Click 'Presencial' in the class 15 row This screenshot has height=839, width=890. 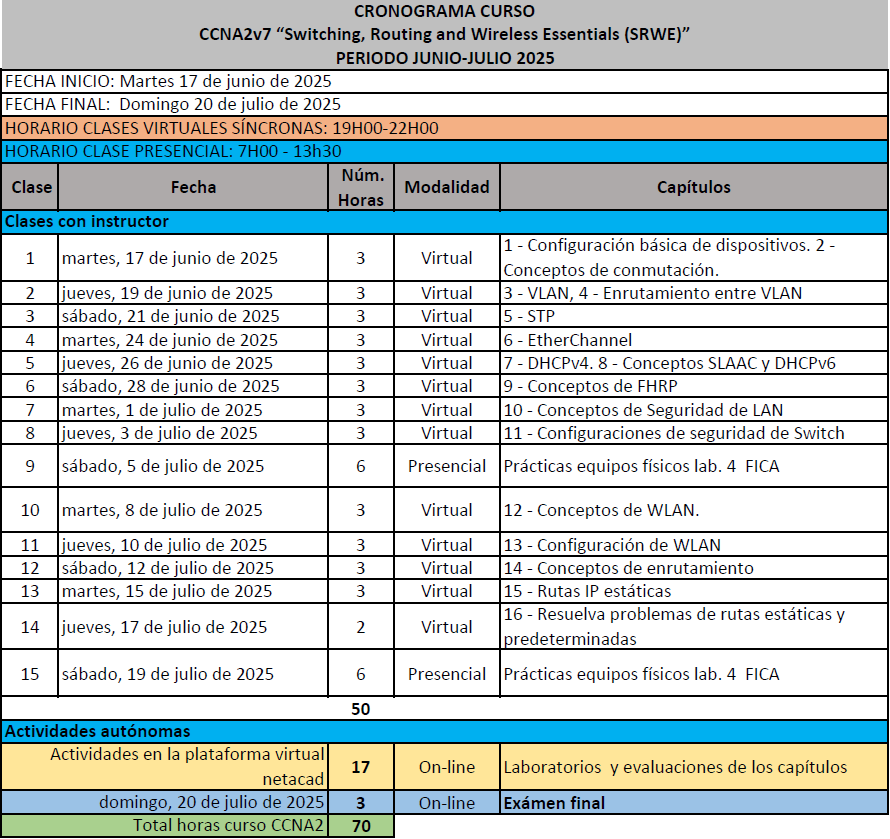point(447,674)
